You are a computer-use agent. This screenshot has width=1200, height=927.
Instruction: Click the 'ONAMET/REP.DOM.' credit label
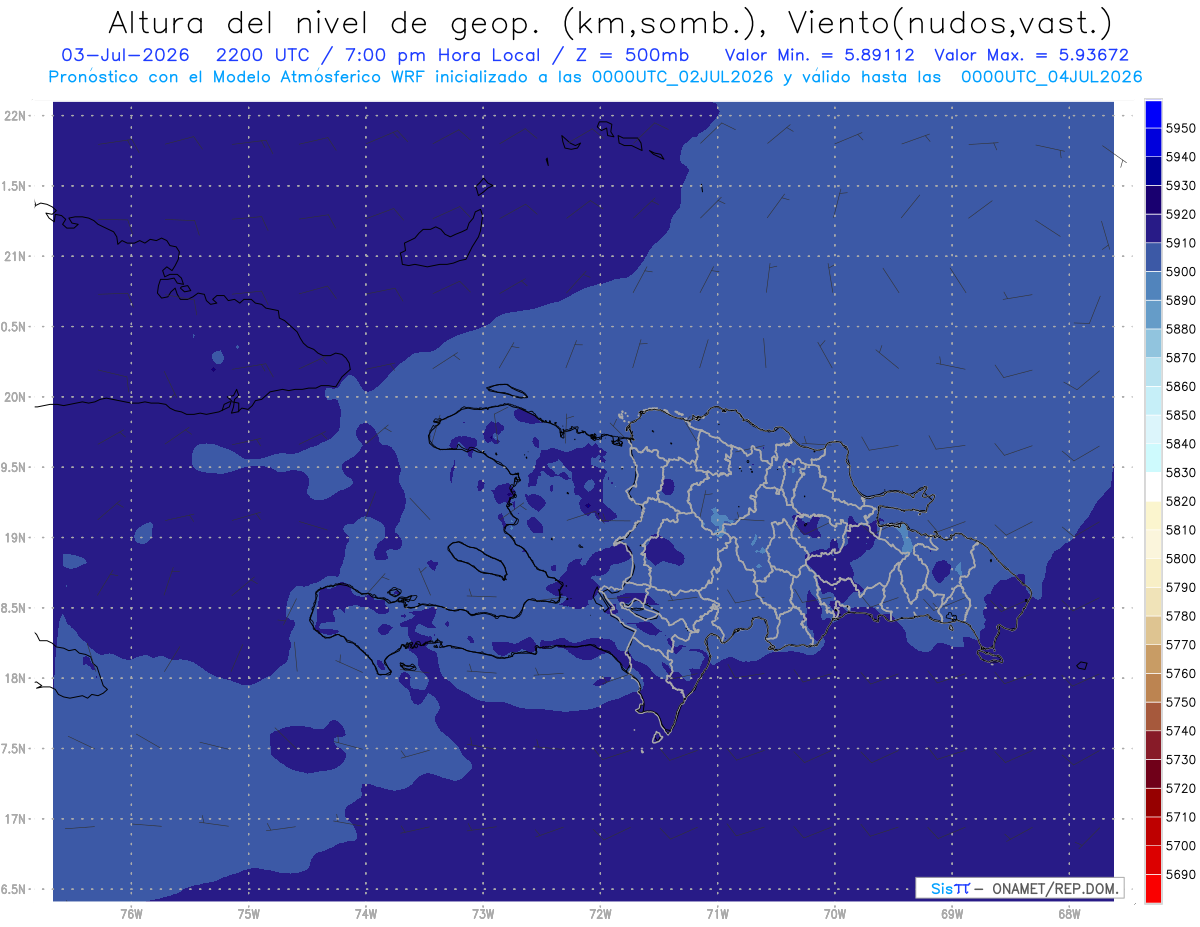[x=1055, y=888]
